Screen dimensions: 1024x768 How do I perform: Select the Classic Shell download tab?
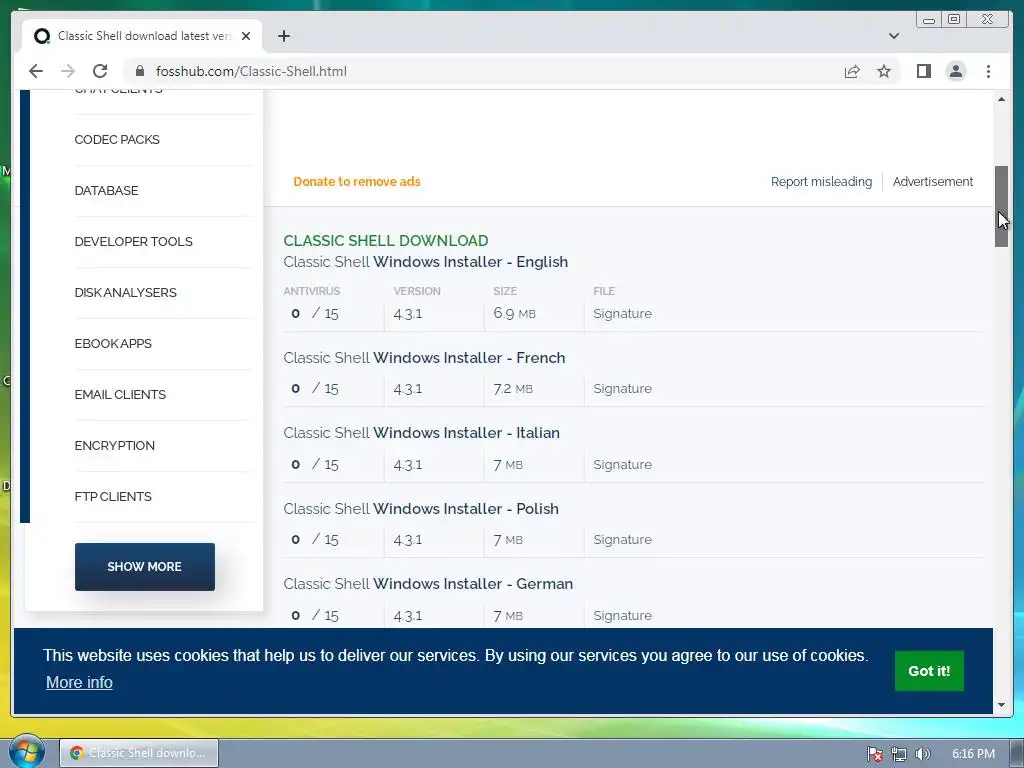pyautogui.click(x=142, y=36)
